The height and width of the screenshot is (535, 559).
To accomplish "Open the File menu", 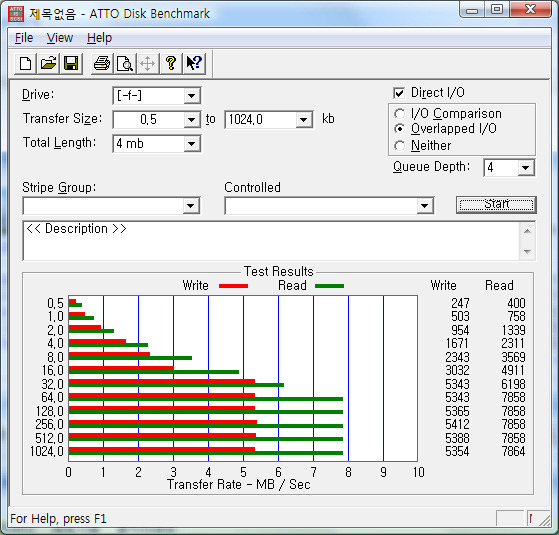I will 24,38.
